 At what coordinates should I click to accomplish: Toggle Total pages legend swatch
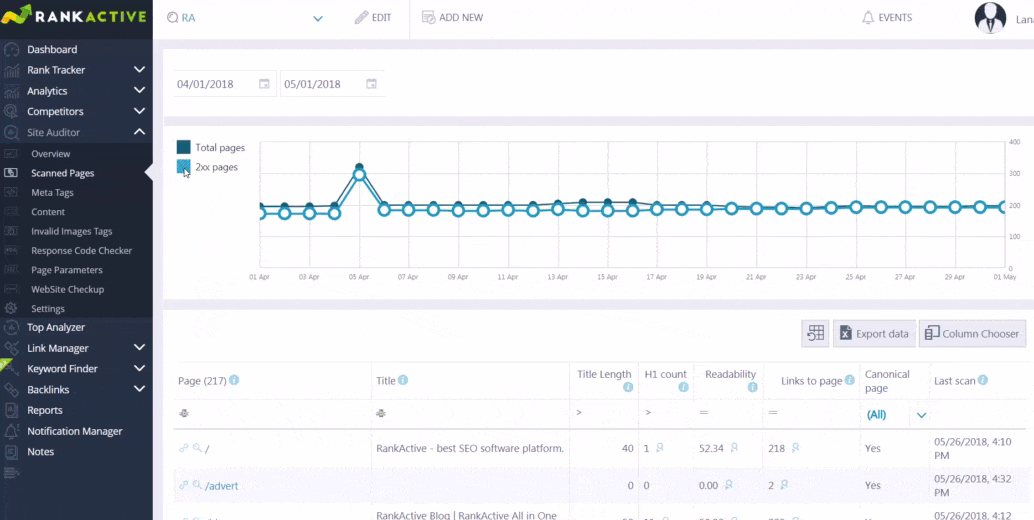(x=184, y=148)
